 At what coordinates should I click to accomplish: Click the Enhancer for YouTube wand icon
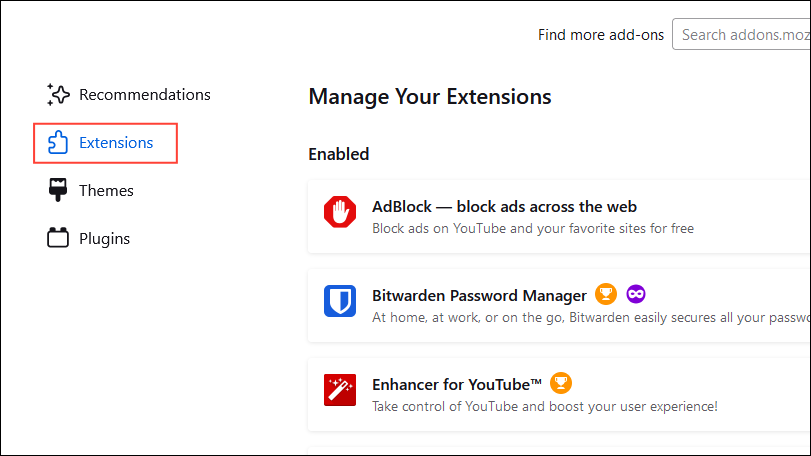pos(340,389)
